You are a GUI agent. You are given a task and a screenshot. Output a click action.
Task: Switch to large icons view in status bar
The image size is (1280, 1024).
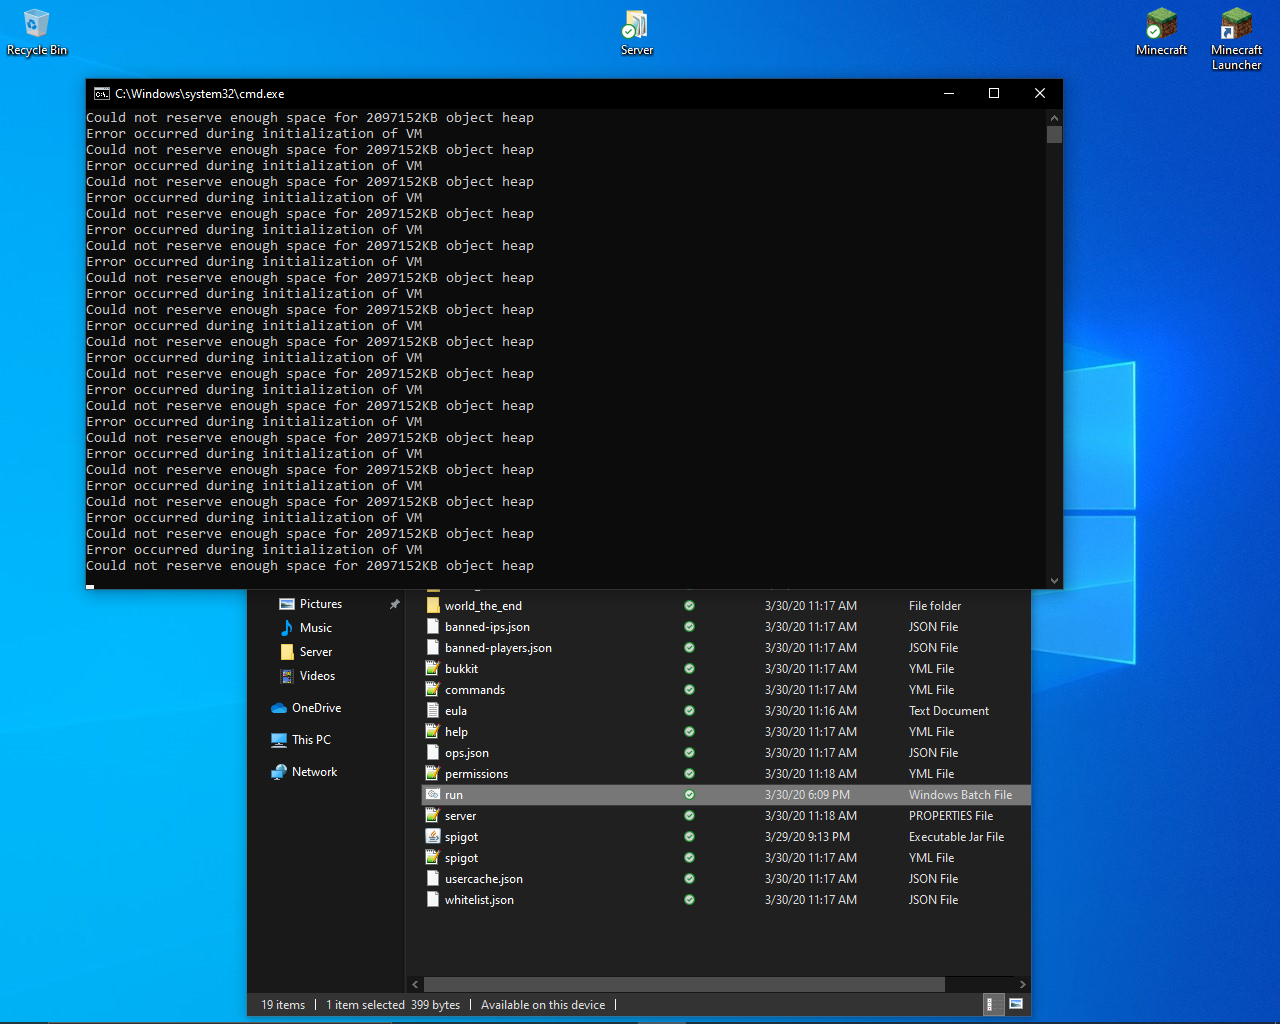click(x=1016, y=1004)
